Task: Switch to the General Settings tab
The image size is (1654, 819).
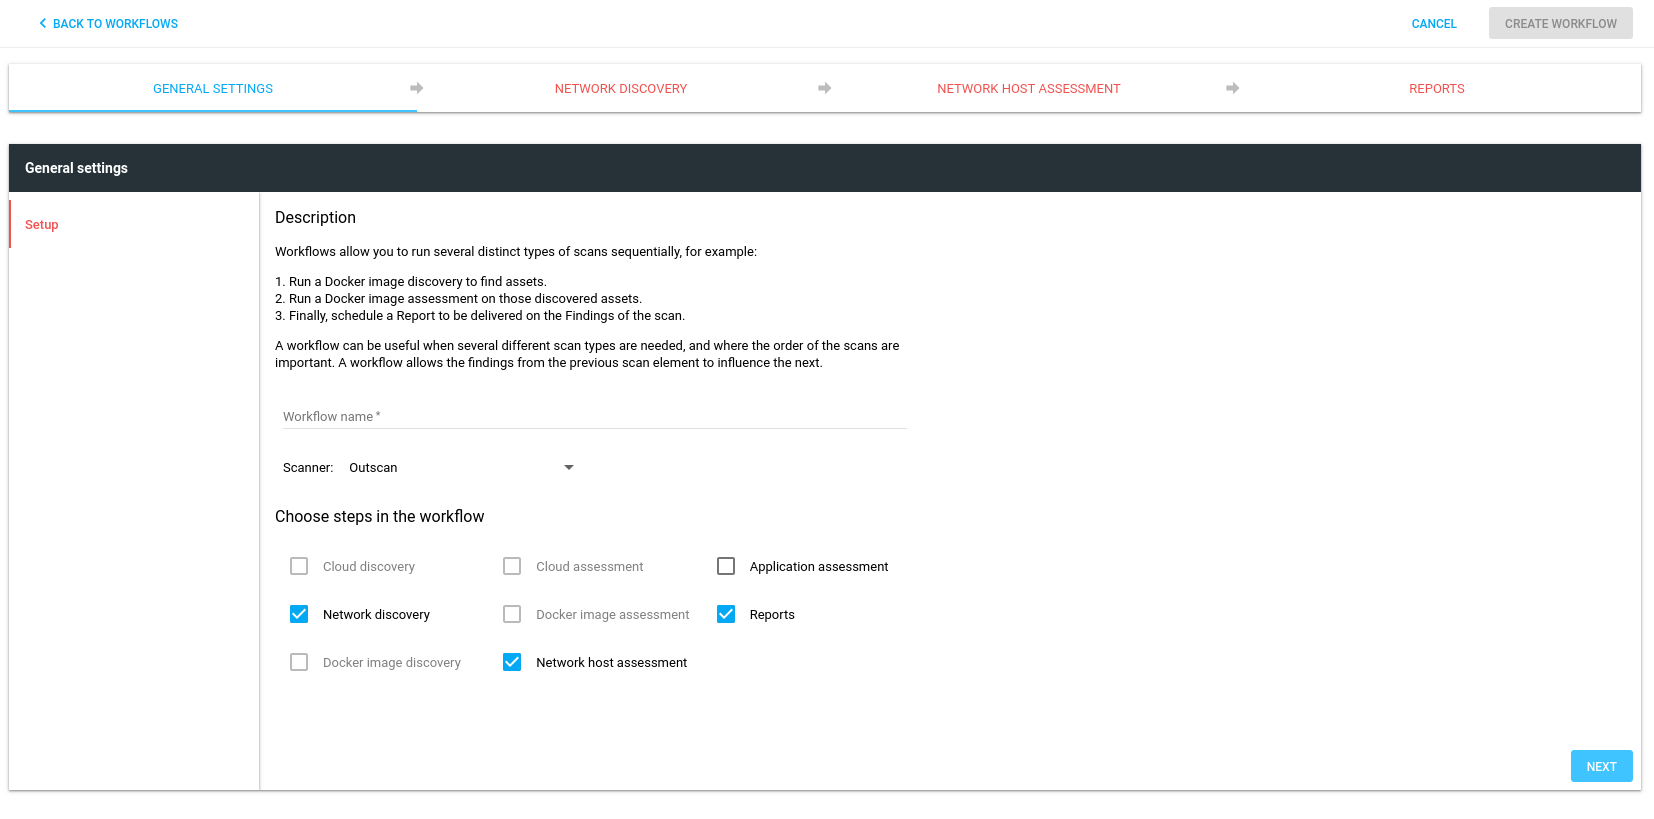Action: [213, 89]
